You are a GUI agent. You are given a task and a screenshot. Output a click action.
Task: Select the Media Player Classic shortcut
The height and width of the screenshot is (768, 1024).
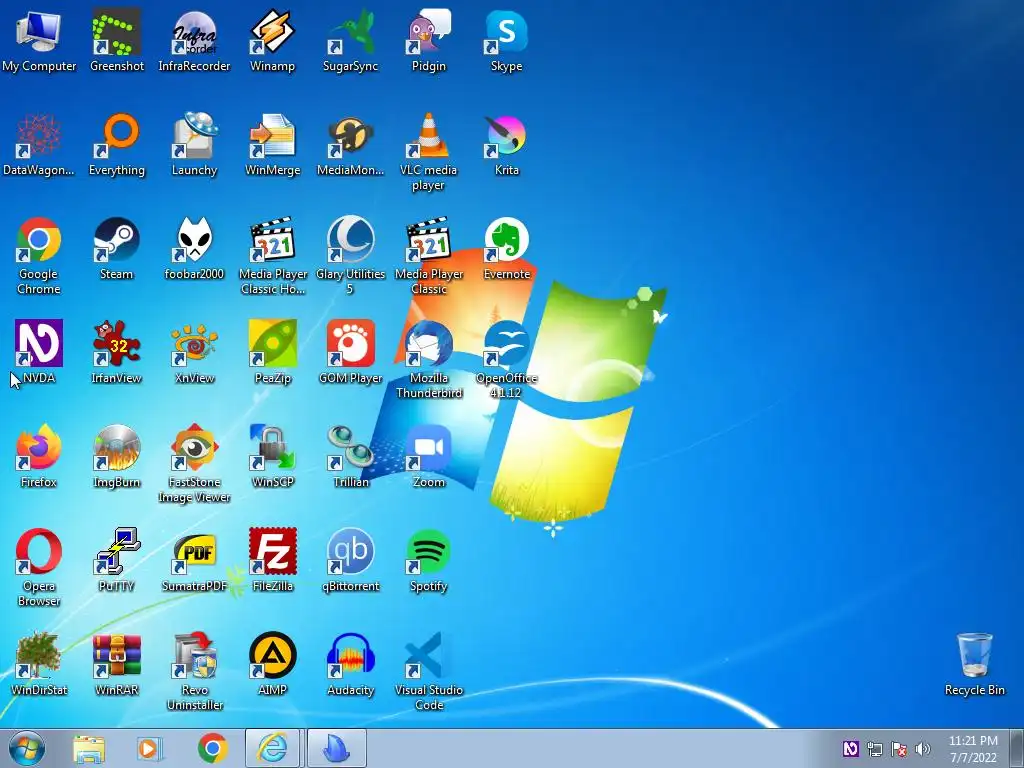click(428, 240)
